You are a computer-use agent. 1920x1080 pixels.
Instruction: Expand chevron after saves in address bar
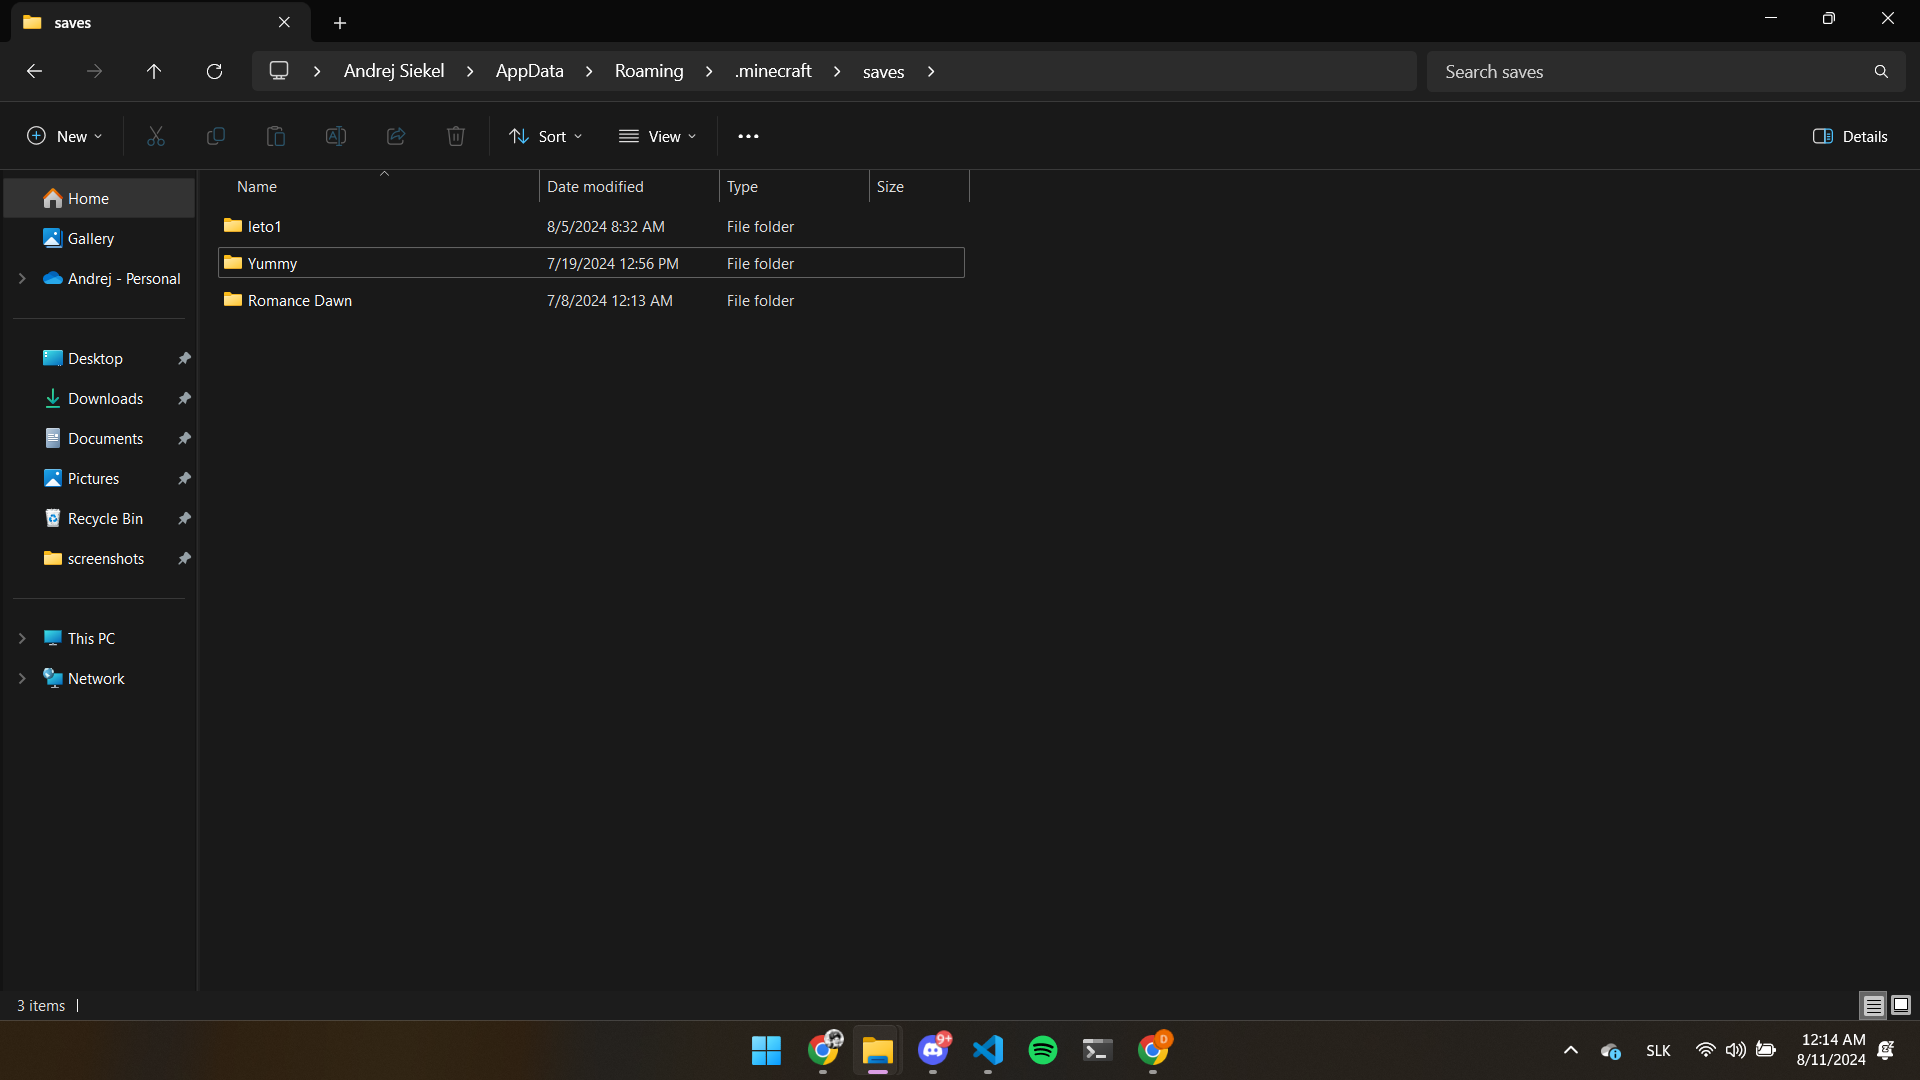pos(931,71)
